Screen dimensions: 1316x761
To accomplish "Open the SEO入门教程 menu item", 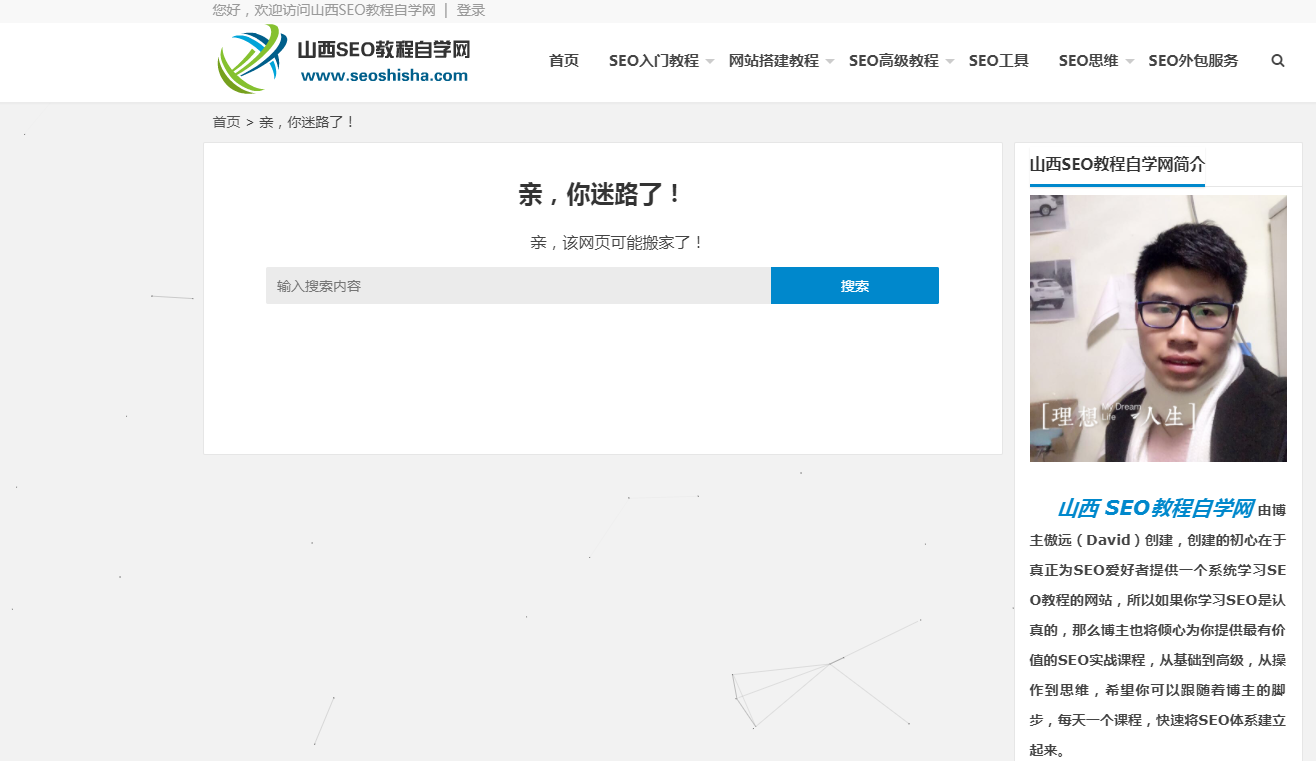I will pyautogui.click(x=653, y=61).
